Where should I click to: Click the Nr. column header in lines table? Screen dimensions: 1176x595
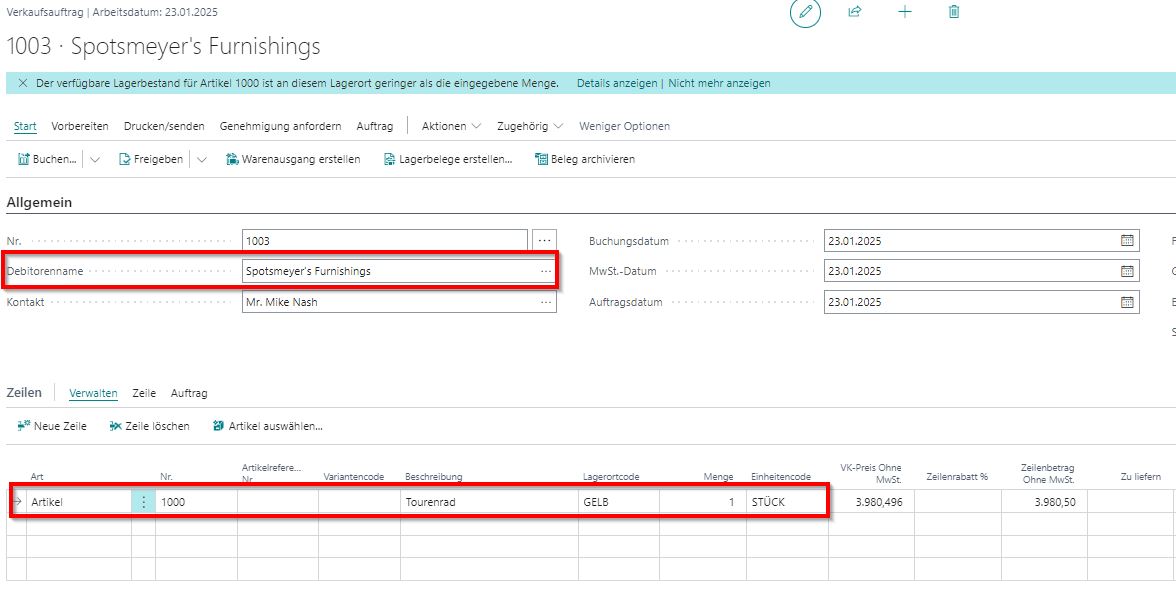click(166, 476)
